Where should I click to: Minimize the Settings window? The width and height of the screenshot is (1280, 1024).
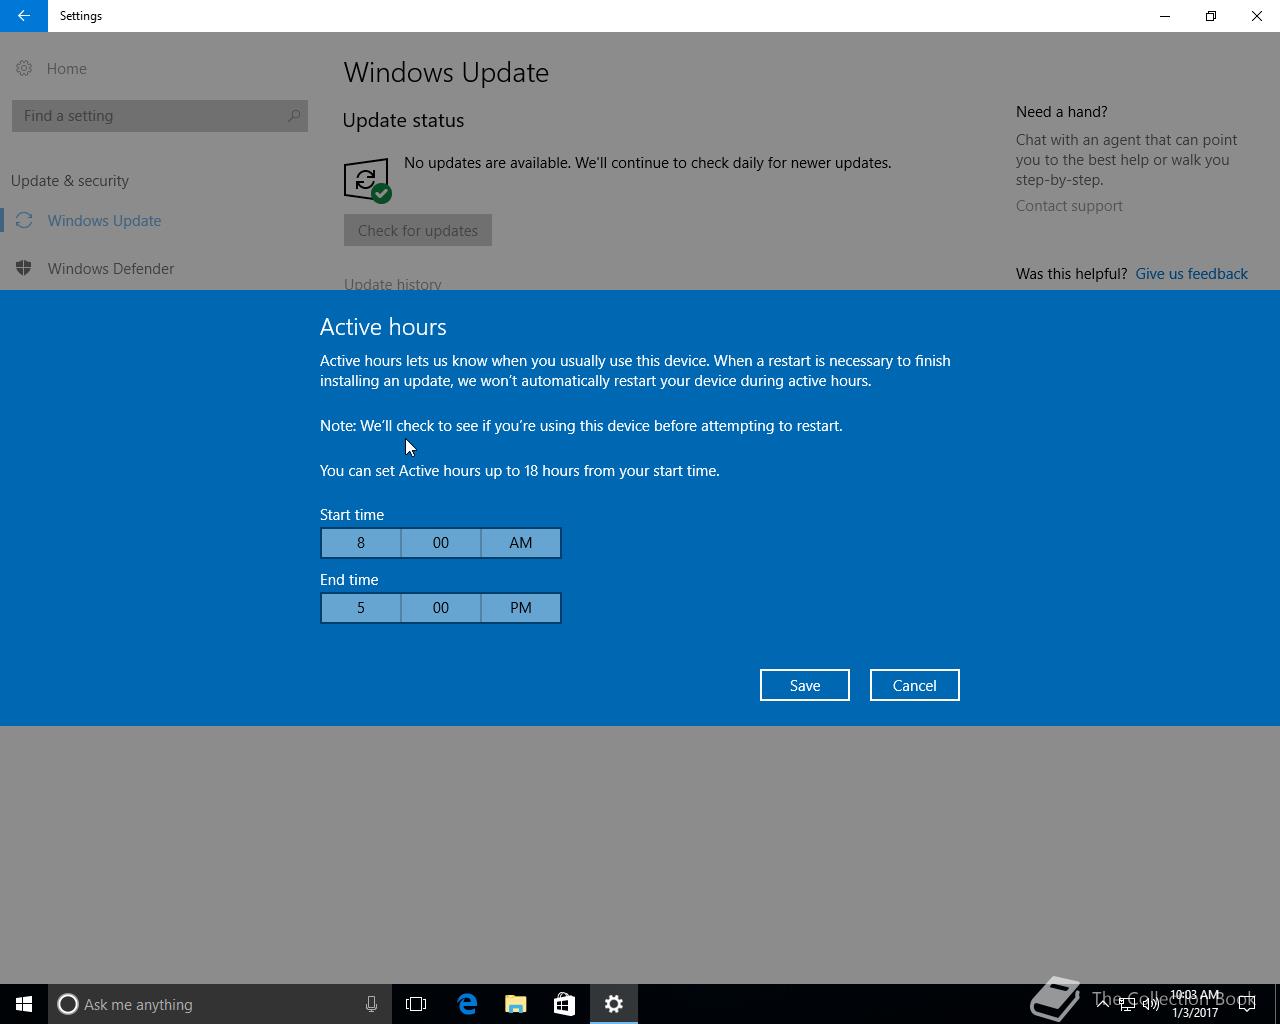point(1165,16)
